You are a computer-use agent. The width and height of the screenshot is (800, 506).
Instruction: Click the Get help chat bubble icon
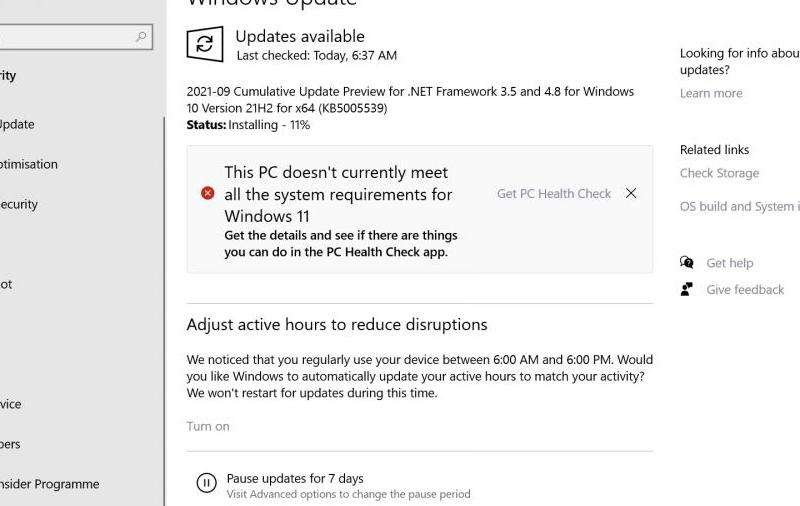click(687, 263)
